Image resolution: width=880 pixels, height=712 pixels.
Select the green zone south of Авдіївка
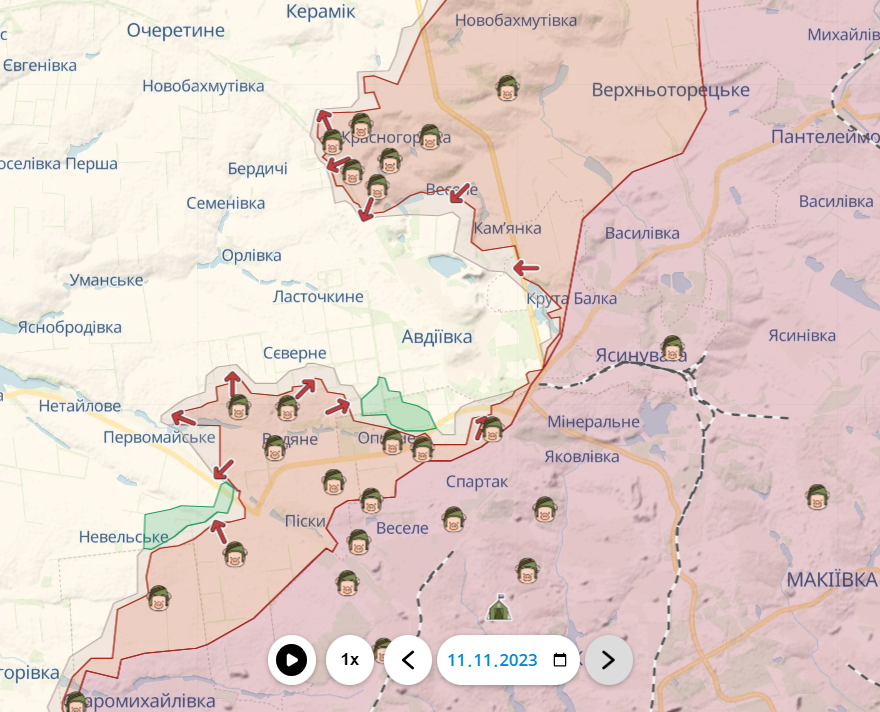pyautogui.click(x=393, y=405)
